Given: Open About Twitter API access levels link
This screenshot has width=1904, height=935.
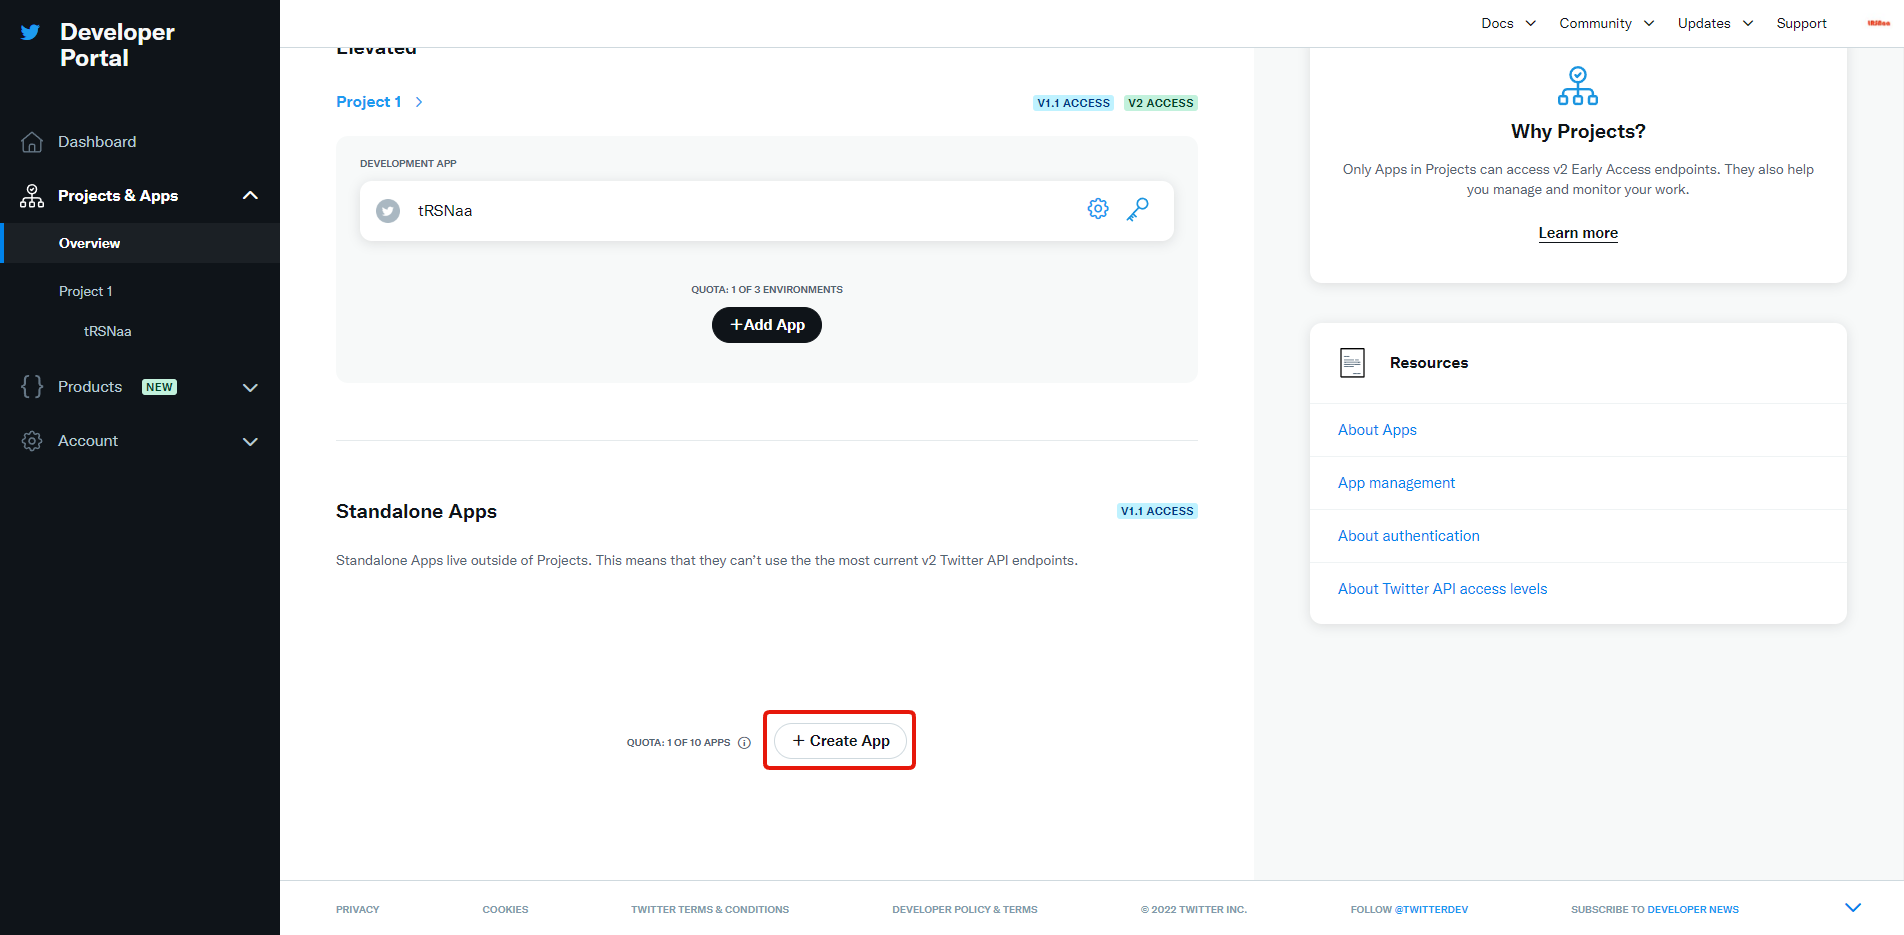Looking at the screenshot, I should click(1442, 588).
